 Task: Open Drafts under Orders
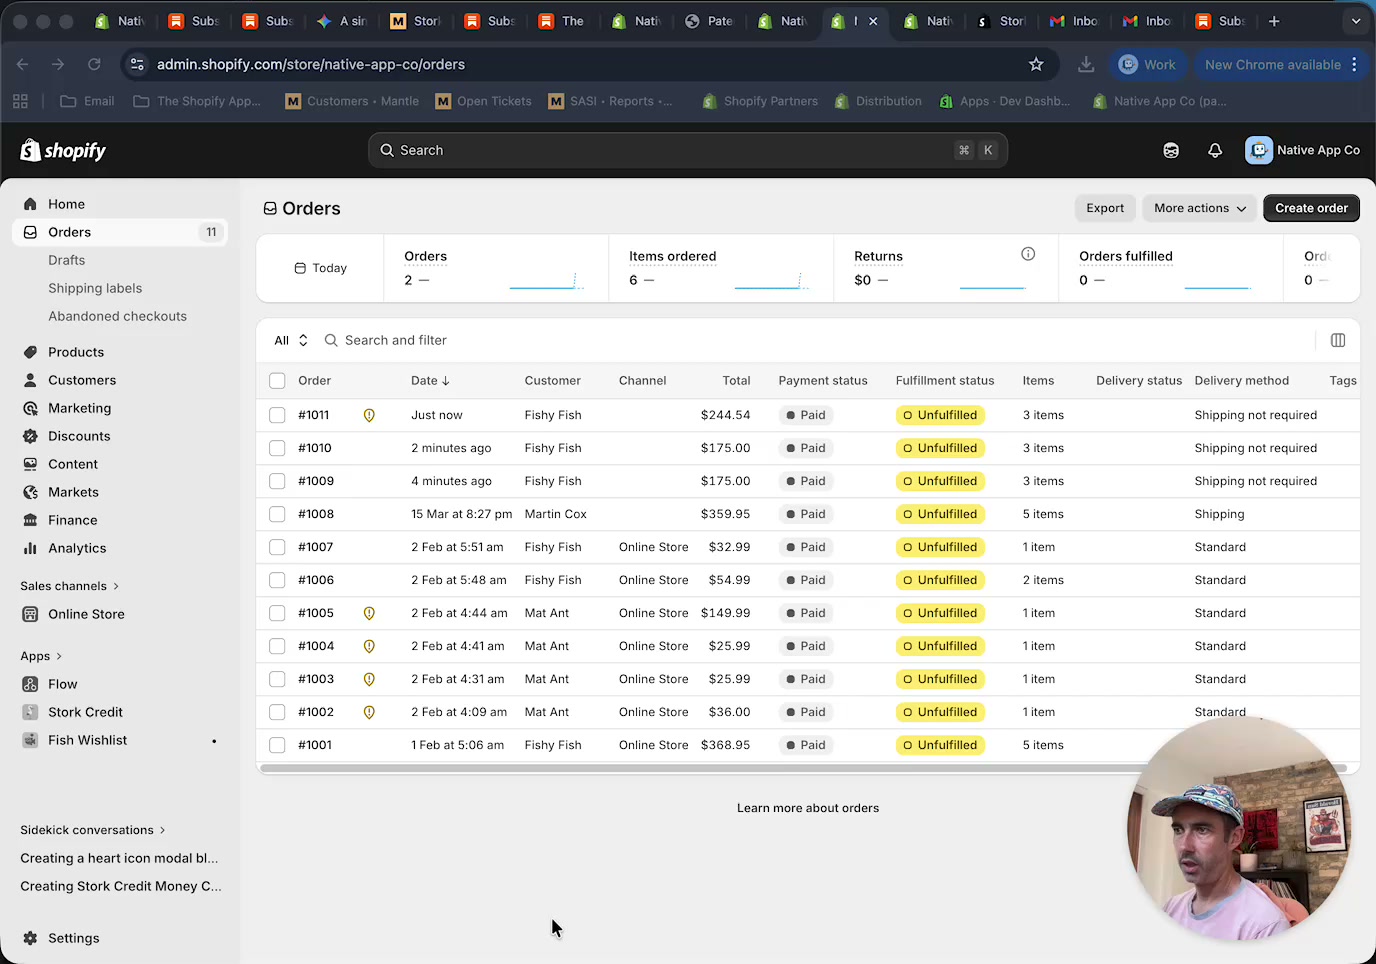point(66,260)
